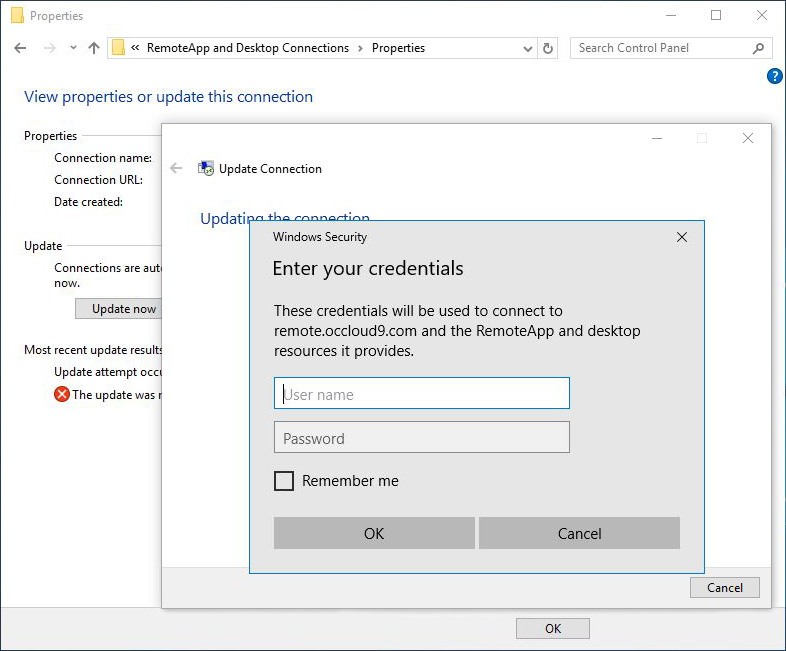The image size is (786, 651).
Task: Open recent locations dropdown arrow
Action: pos(73,48)
